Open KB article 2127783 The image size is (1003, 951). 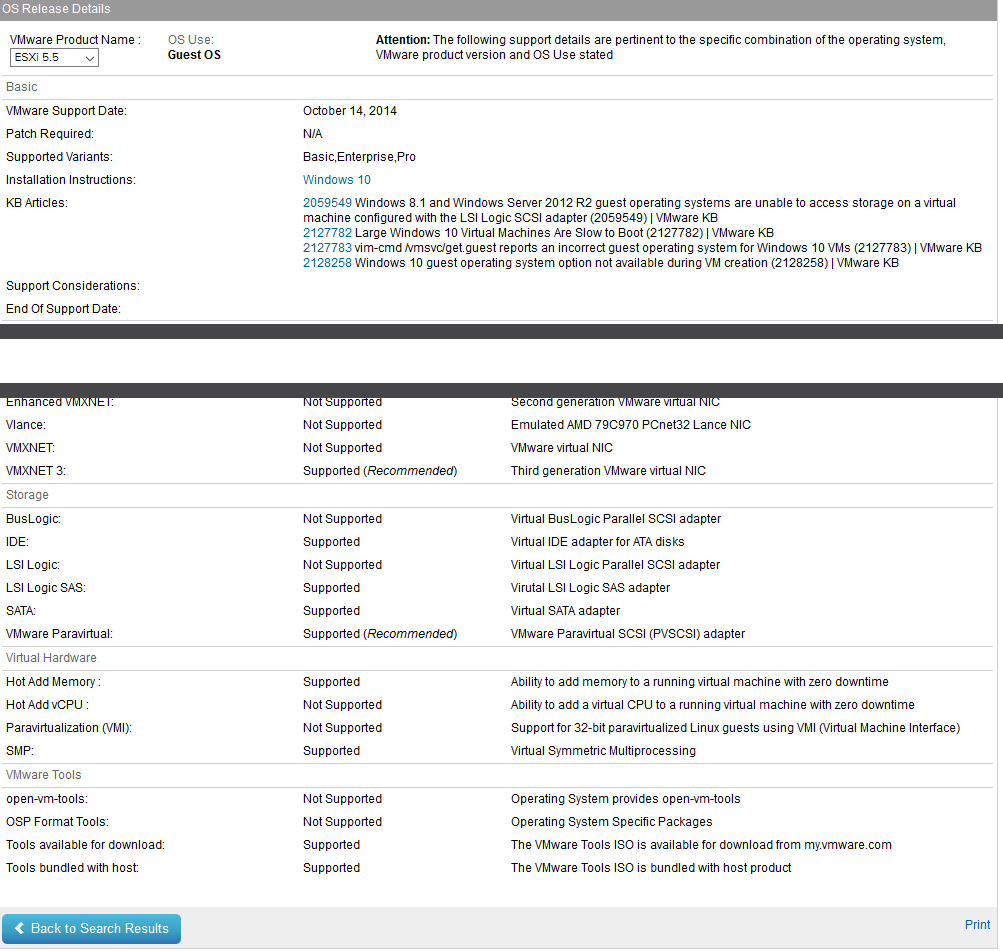coord(327,248)
